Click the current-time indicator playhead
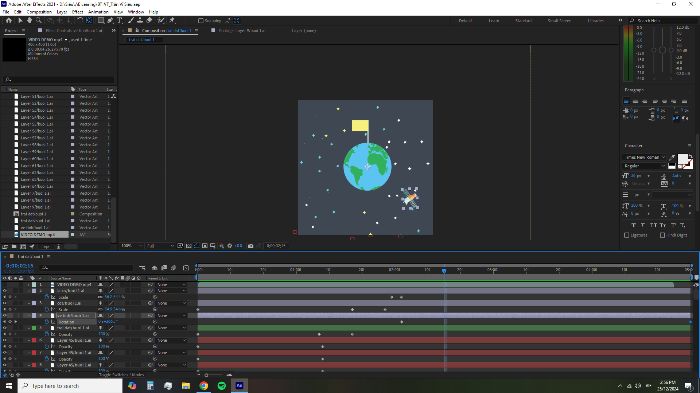700x393 pixels. pos(444,270)
